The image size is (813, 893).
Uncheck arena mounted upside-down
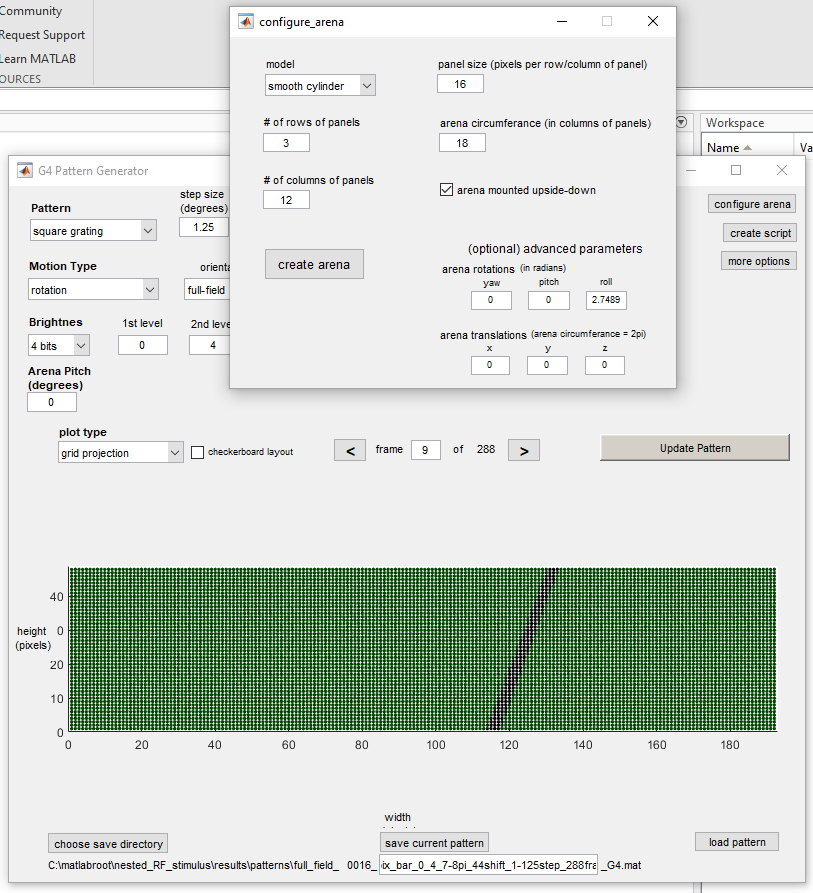pos(447,190)
